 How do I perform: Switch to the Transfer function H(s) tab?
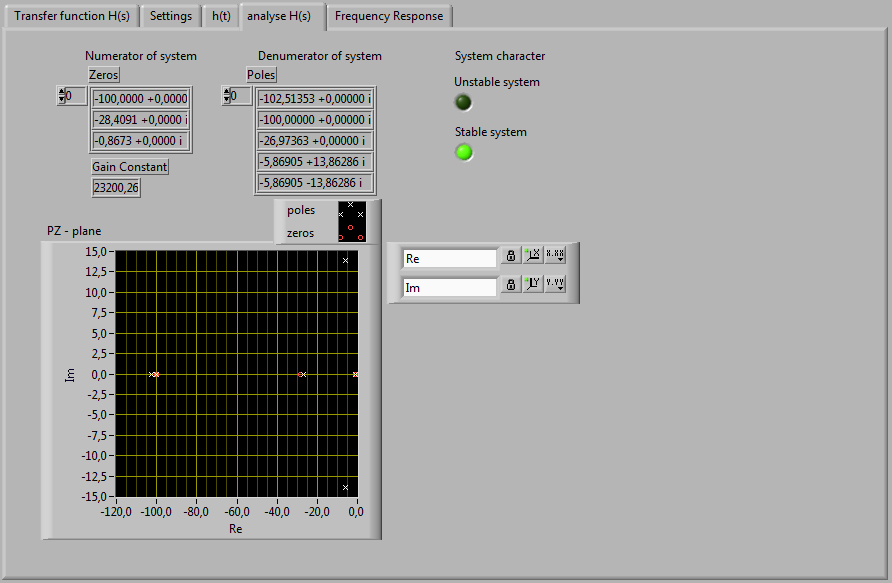72,16
